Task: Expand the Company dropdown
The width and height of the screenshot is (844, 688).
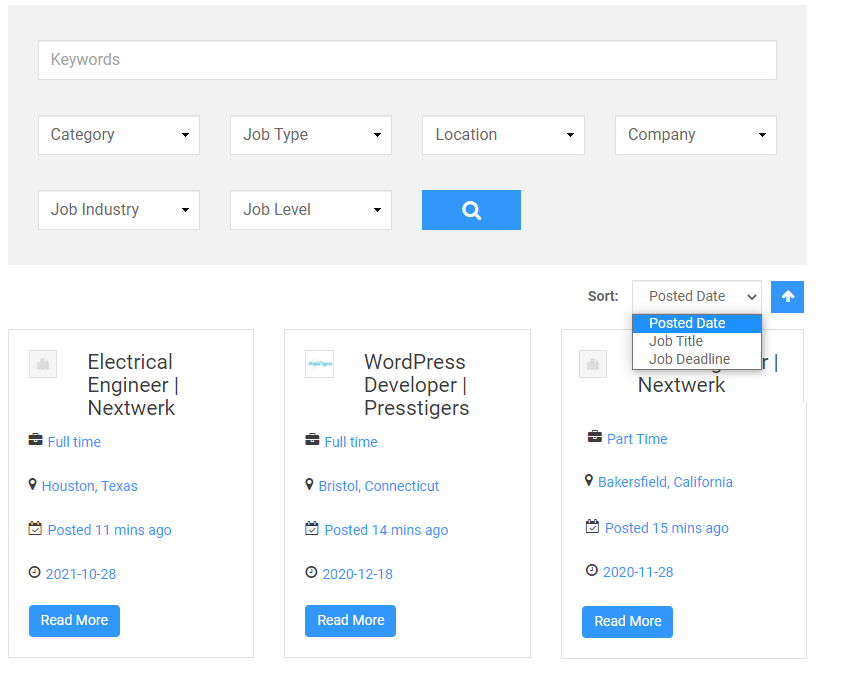Action: coord(695,135)
